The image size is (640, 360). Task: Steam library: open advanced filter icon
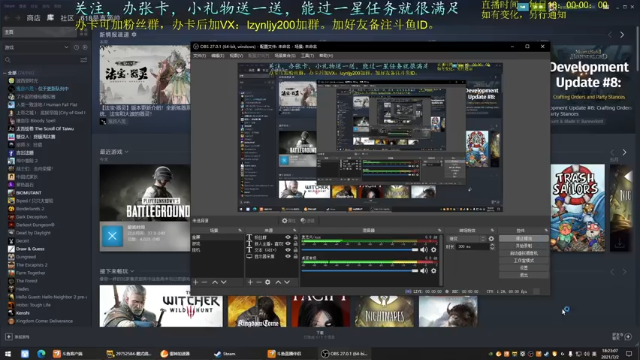click(x=84, y=60)
